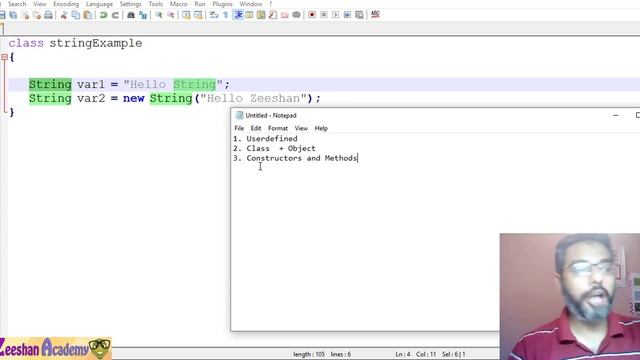
Task: Minimize the Untitled Notepad window
Action: pyautogui.click(x=616, y=116)
